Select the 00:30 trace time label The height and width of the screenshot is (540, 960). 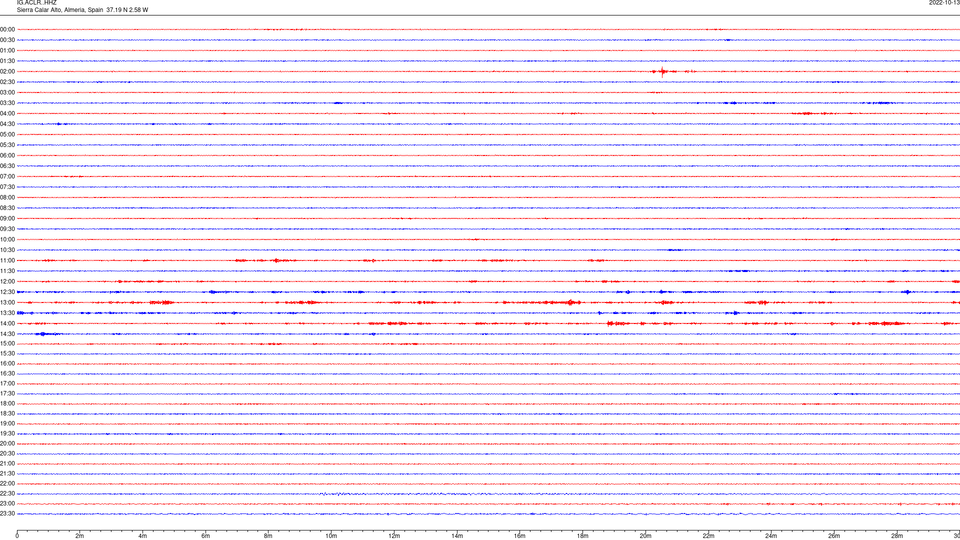click(7, 40)
